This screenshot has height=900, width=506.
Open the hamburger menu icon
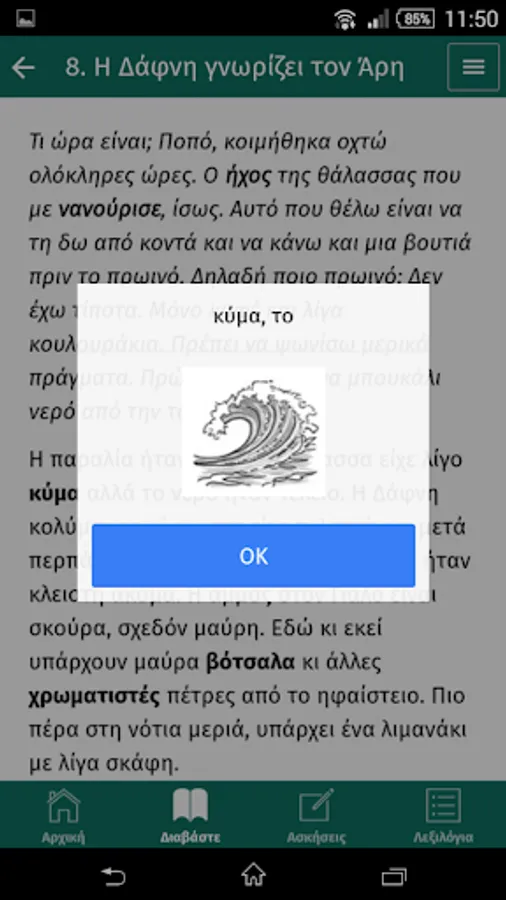(473, 67)
